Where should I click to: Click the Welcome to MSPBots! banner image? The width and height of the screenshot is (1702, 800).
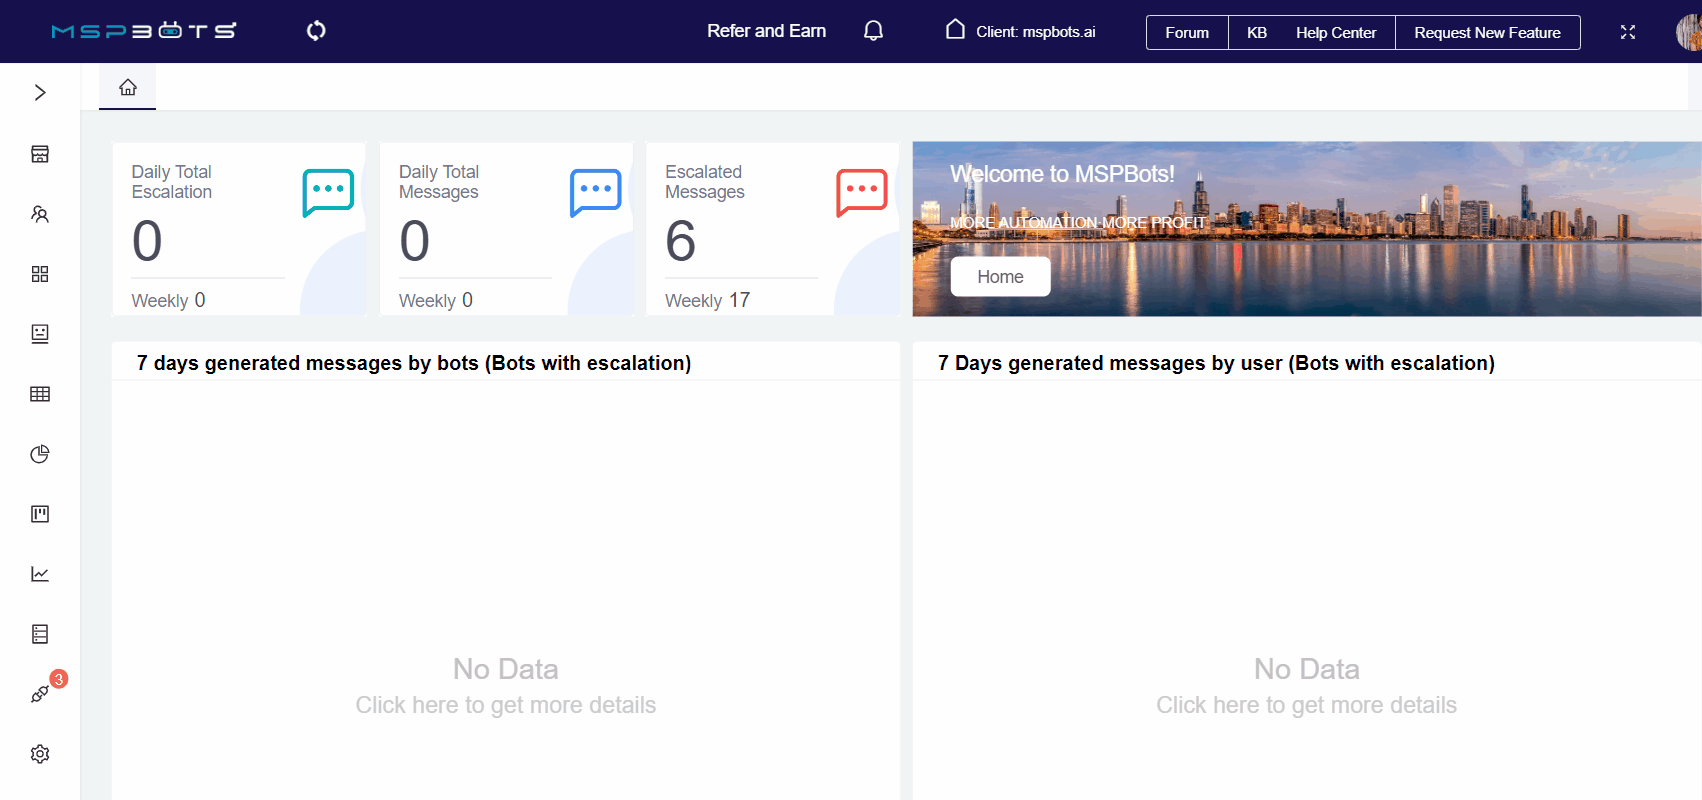(x=1307, y=229)
